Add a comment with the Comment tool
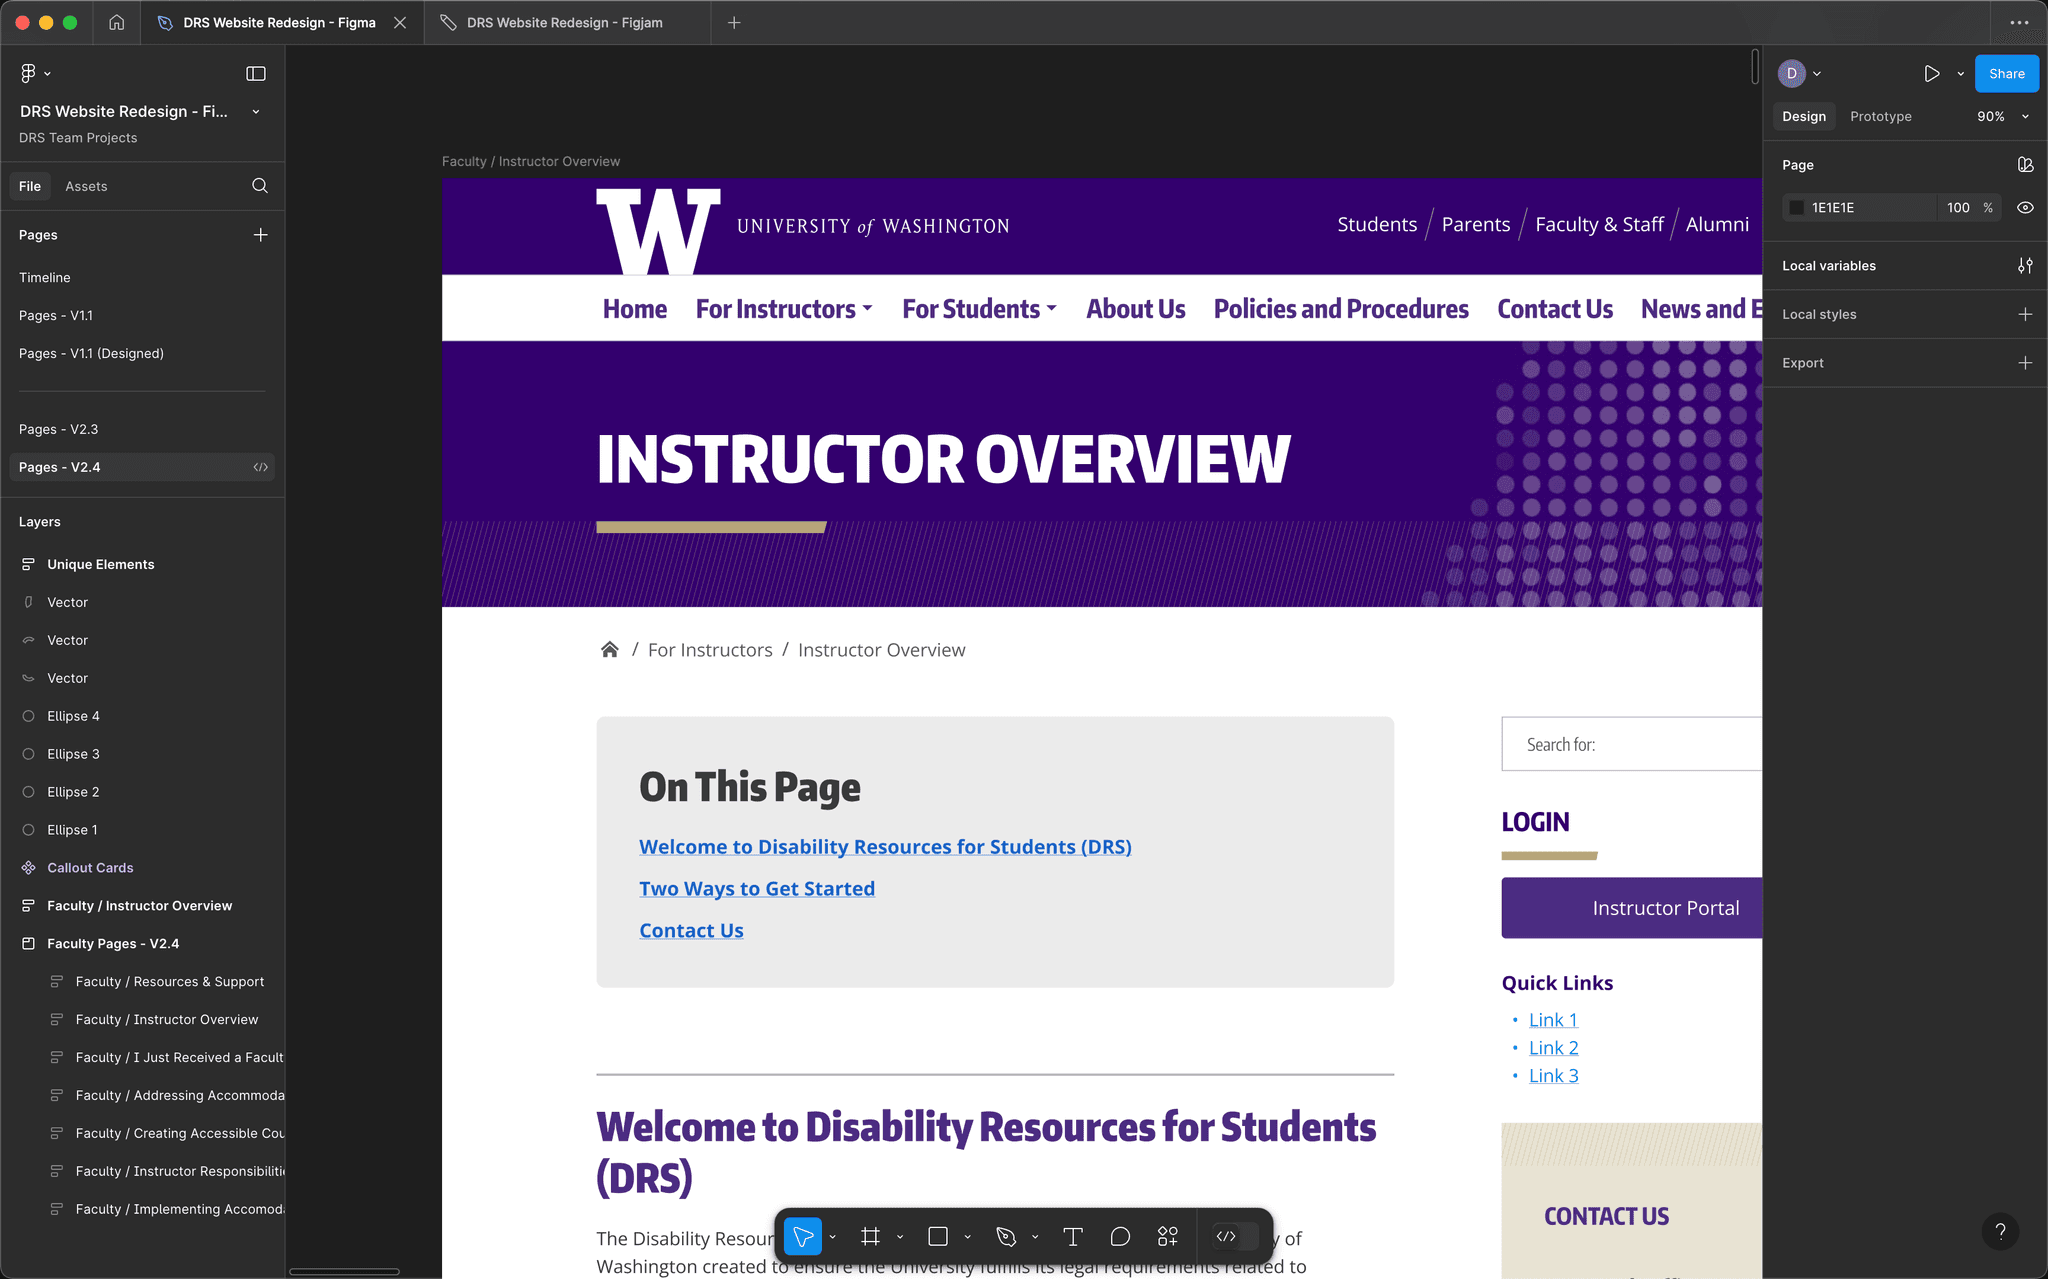2048x1279 pixels. click(1120, 1236)
